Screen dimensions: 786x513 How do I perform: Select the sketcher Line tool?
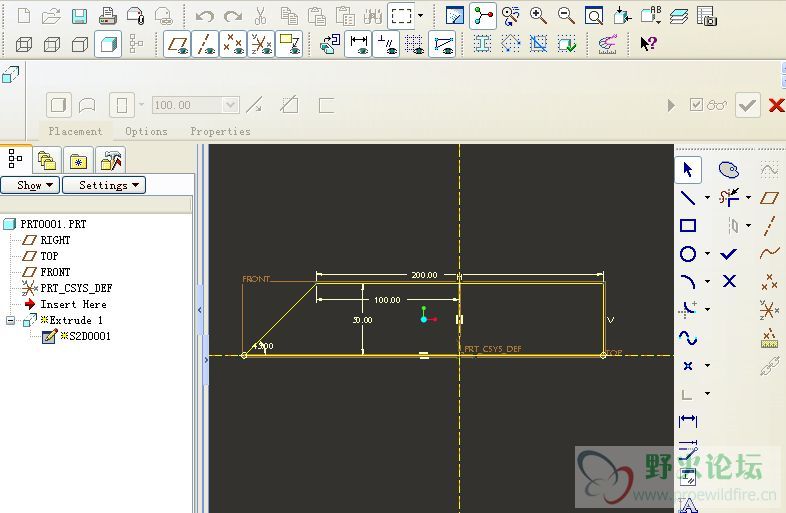click(688, 198)
